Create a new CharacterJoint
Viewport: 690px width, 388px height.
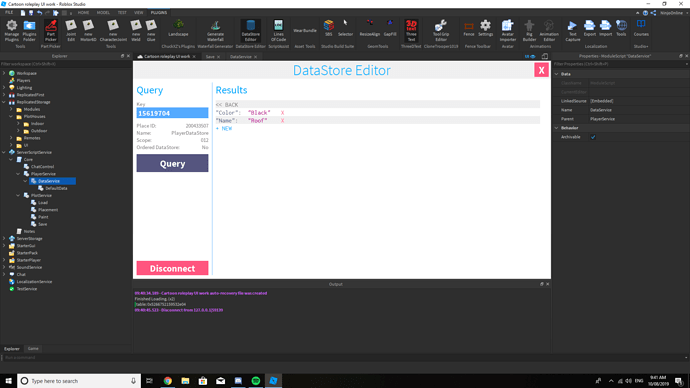[x=113, y=30]
